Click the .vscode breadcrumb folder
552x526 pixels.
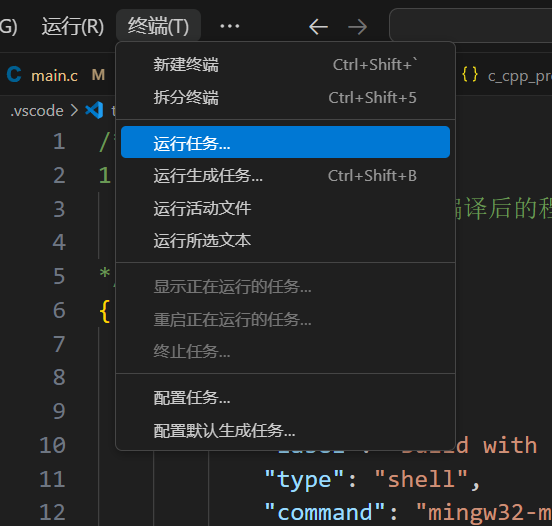(37, 111)
